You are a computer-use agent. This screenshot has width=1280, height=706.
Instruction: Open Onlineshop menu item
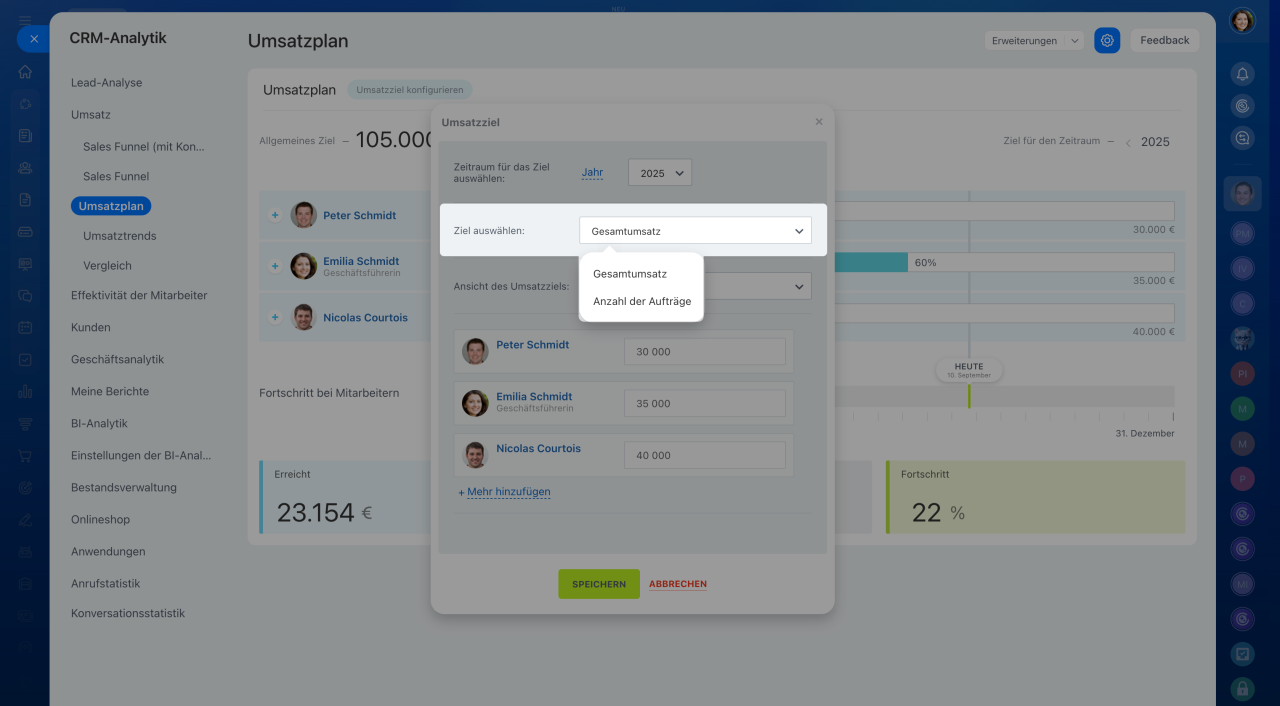tap(100, 519)
